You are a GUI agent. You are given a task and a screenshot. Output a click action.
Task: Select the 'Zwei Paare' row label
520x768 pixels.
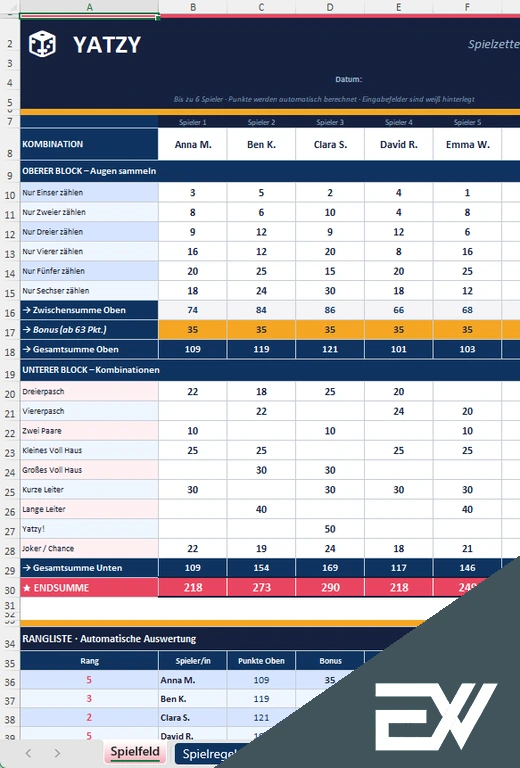point(89,431)
